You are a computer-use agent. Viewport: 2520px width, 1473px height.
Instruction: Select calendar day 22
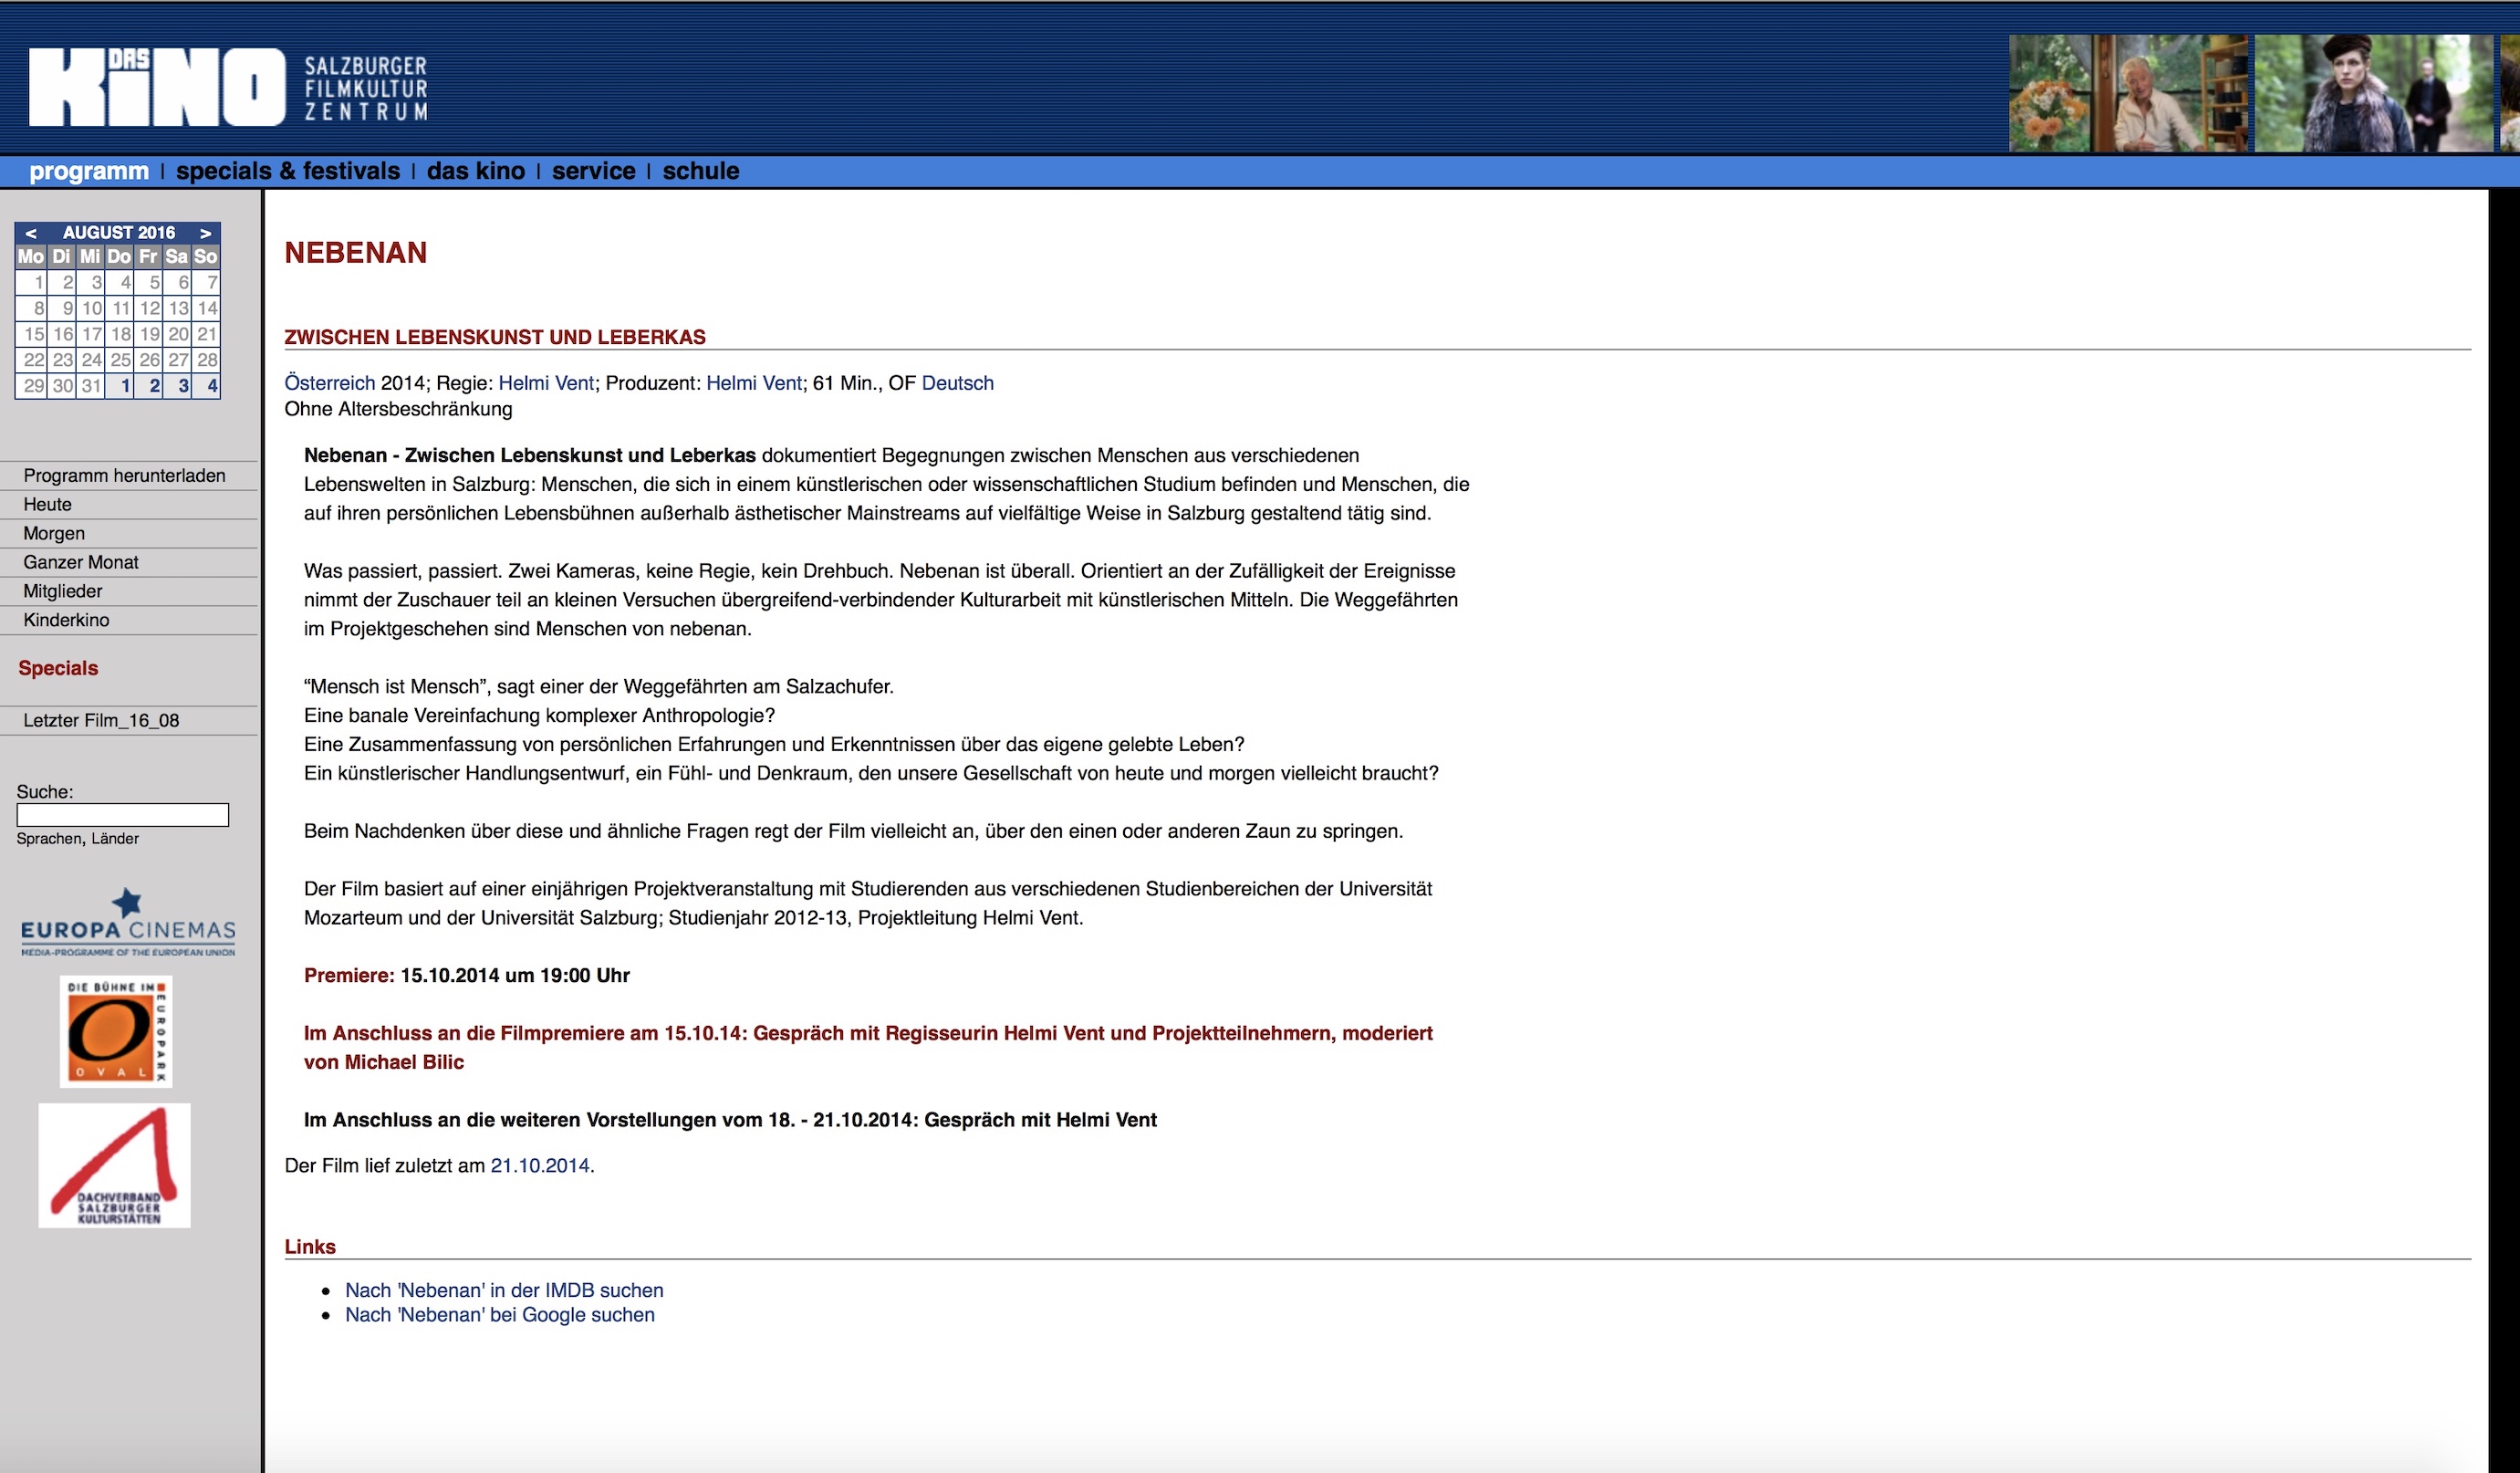point(33,360)
